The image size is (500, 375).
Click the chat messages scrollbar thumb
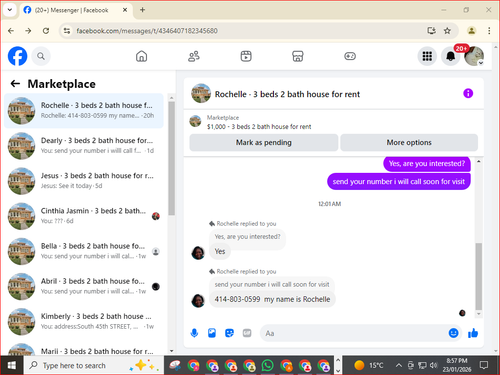479,276
